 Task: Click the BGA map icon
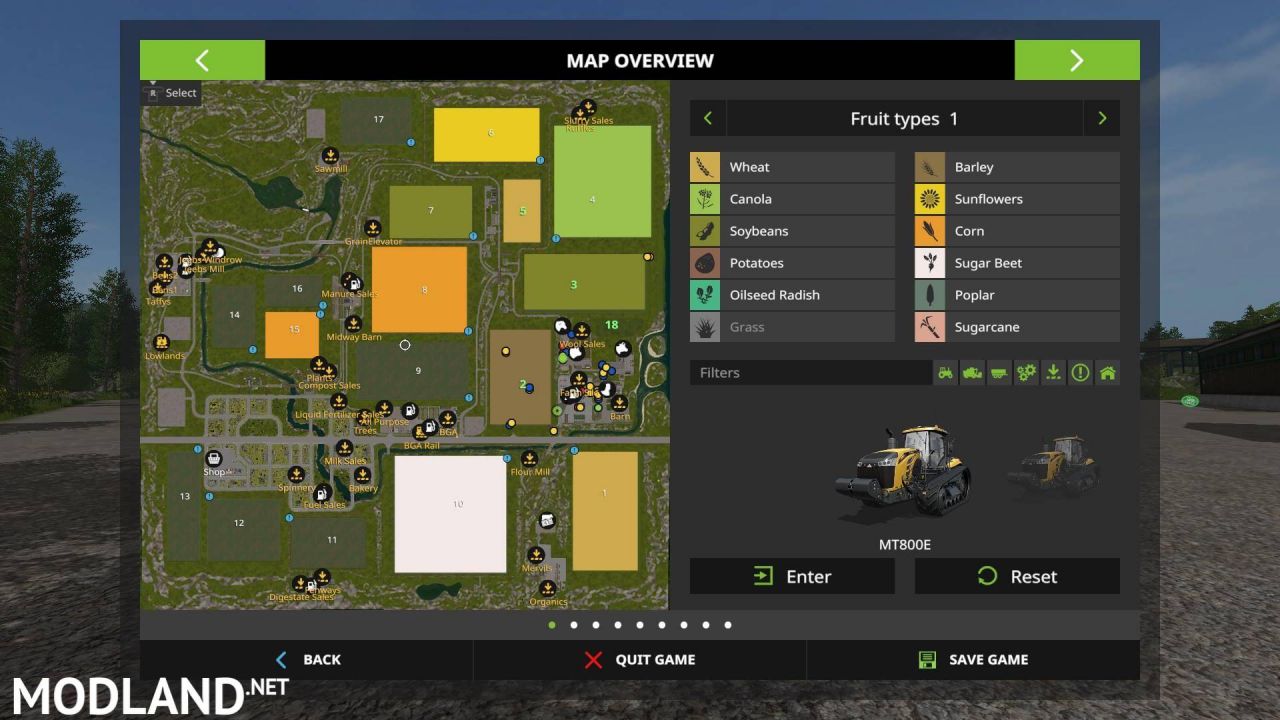[447, 419]
